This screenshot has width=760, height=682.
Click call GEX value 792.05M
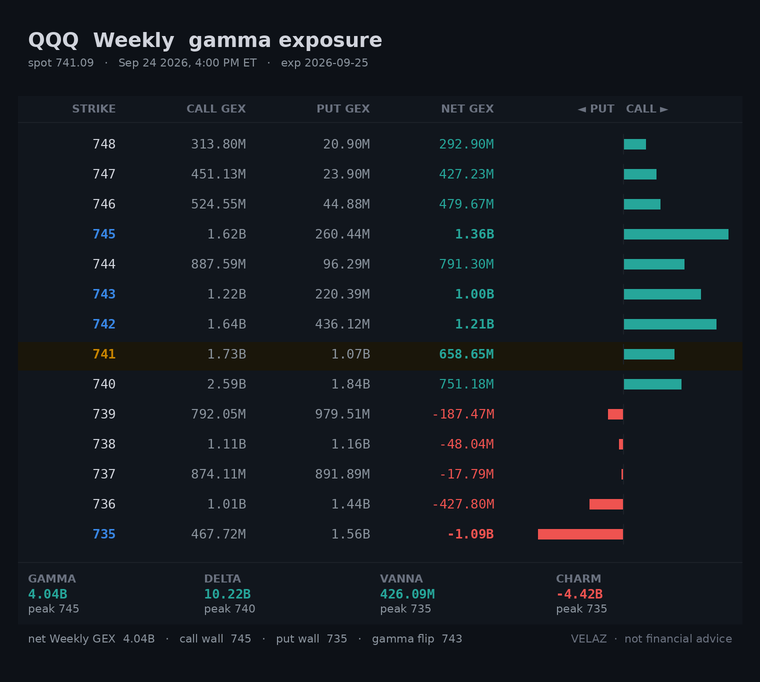tap(218, 414)
